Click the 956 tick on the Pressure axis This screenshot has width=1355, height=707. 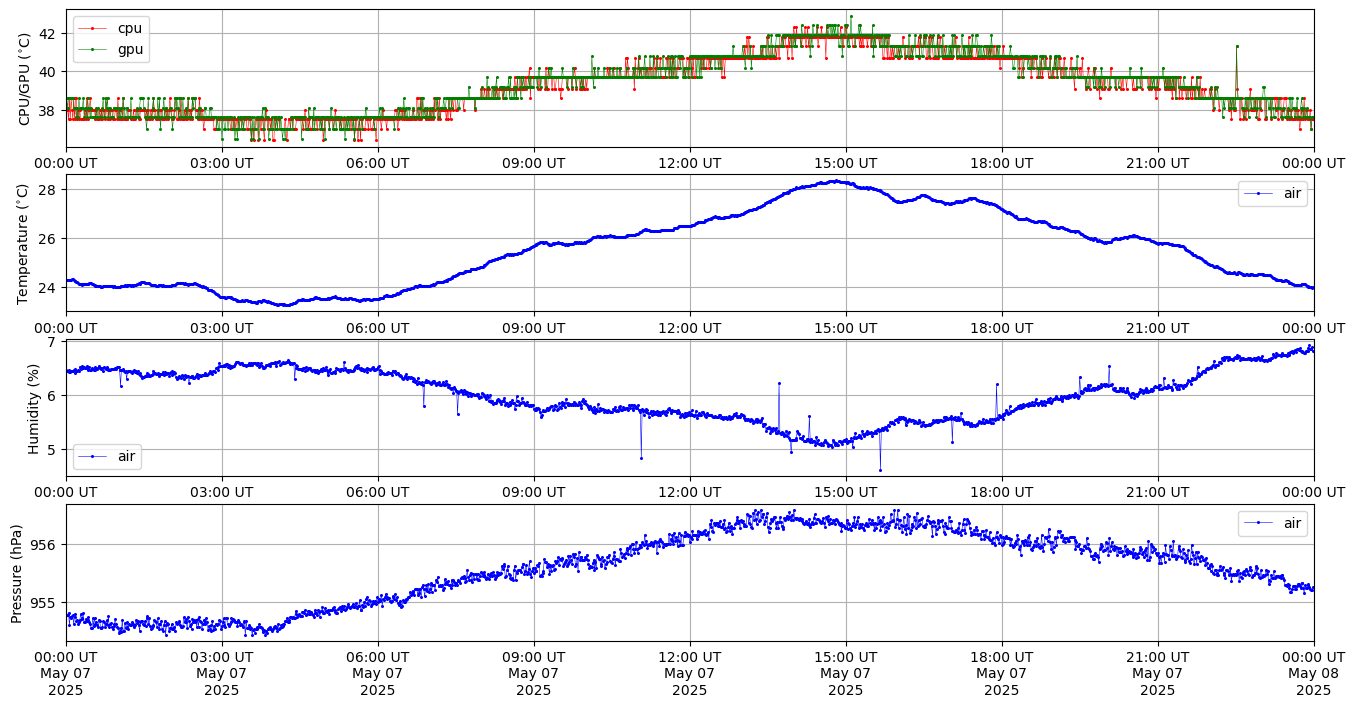pos(44,545)
